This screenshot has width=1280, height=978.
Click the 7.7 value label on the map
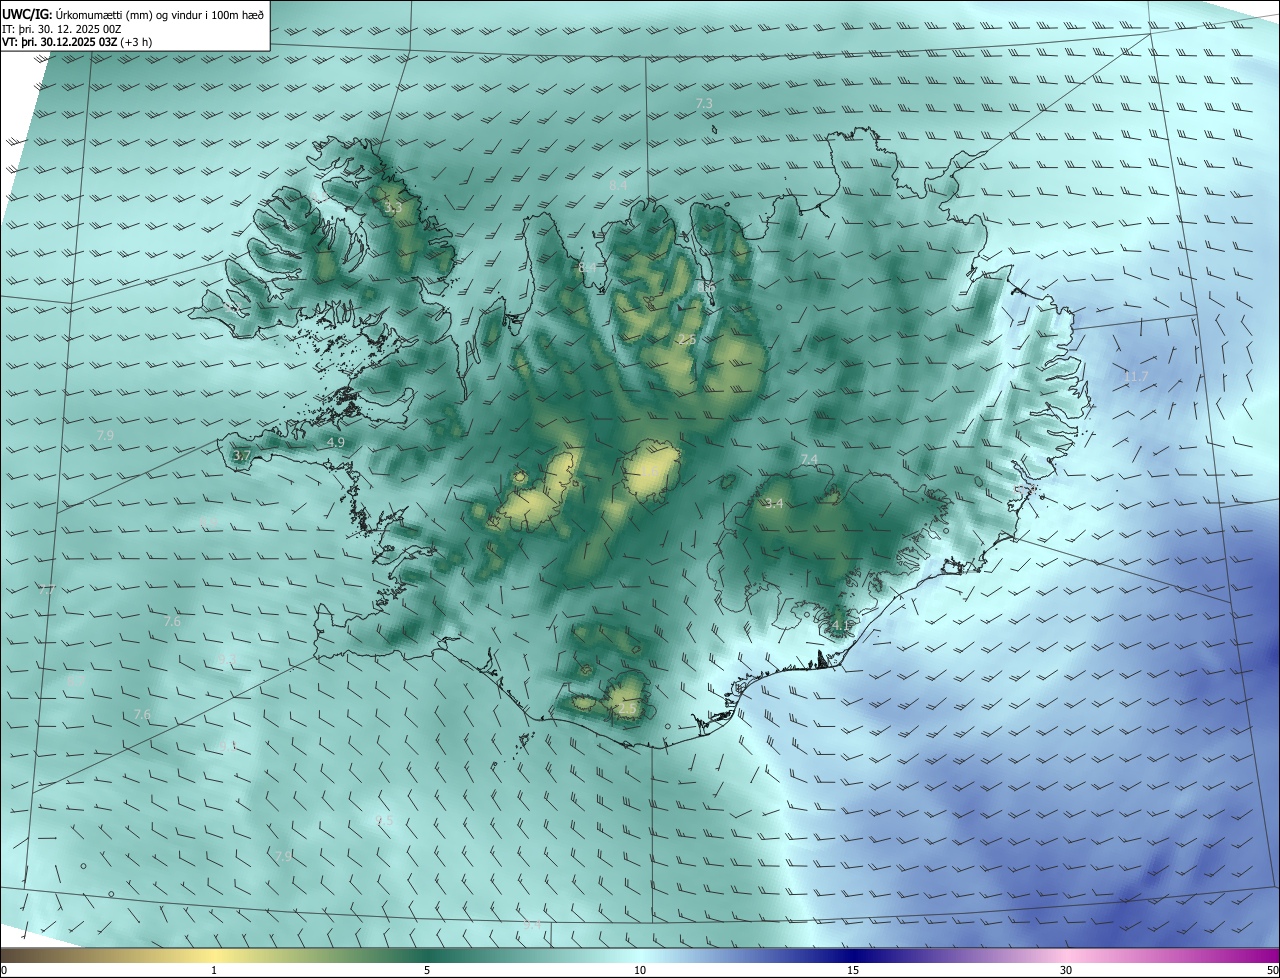[47, 590]
